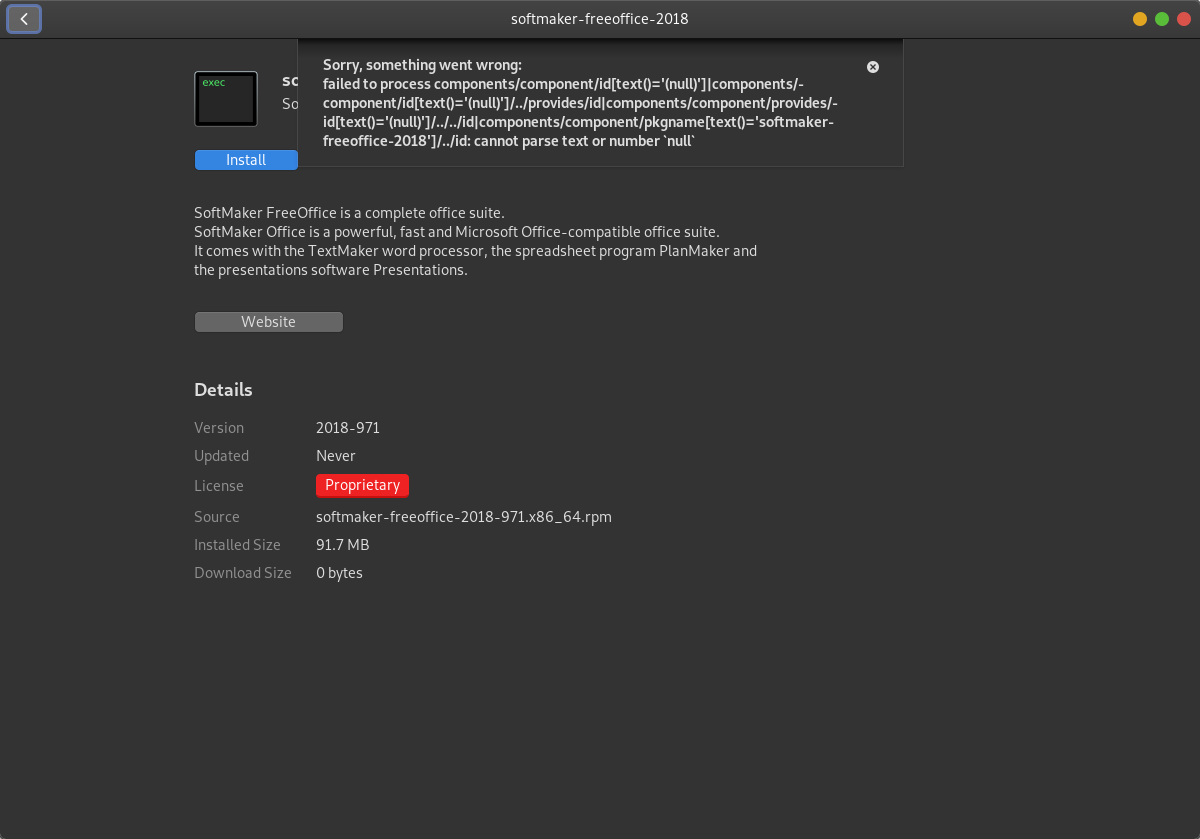Image resolution: width=1200 pixels, height=839 pixels.
Task: Click the Updated value 'Never'
Action: [x=335, y=456]
